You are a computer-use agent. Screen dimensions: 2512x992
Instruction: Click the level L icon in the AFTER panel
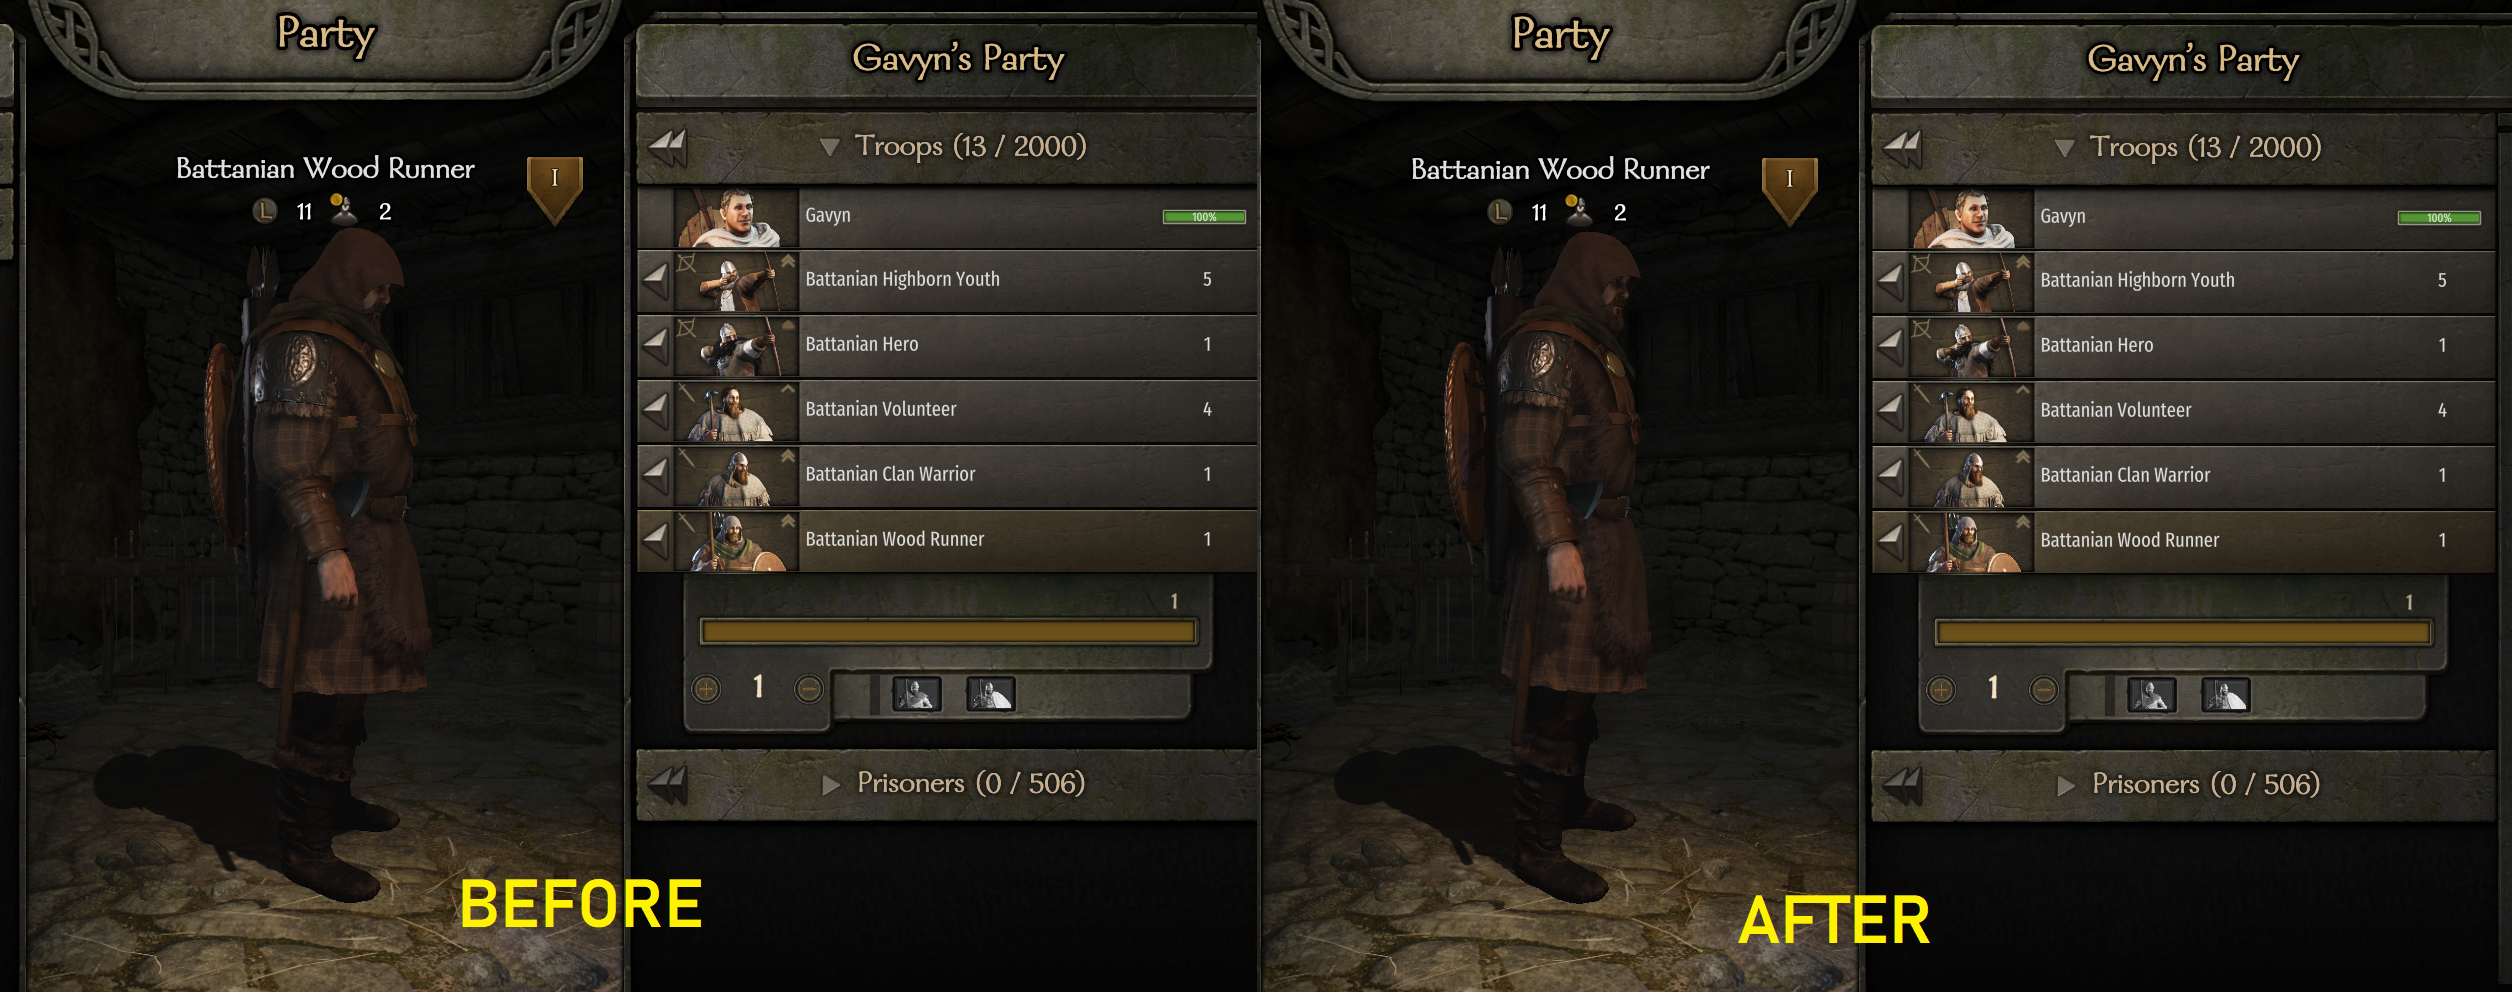point(1499,212)
